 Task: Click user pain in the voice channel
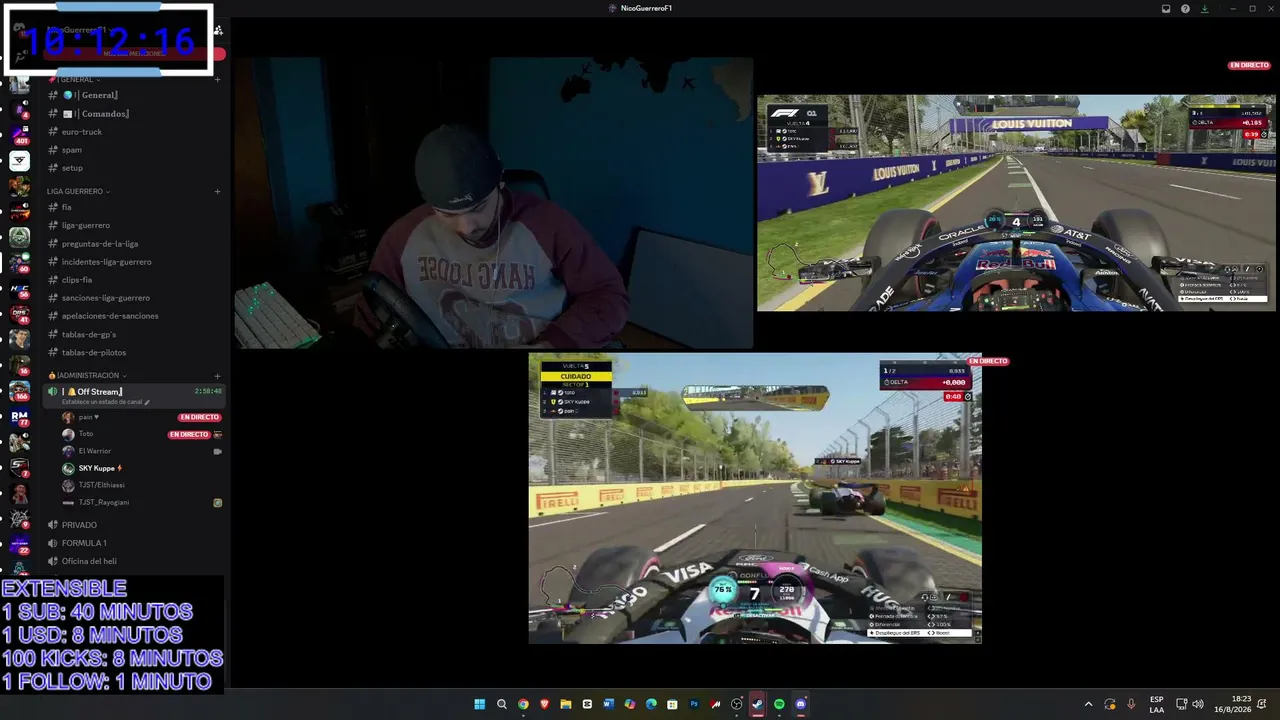[141, 417]
